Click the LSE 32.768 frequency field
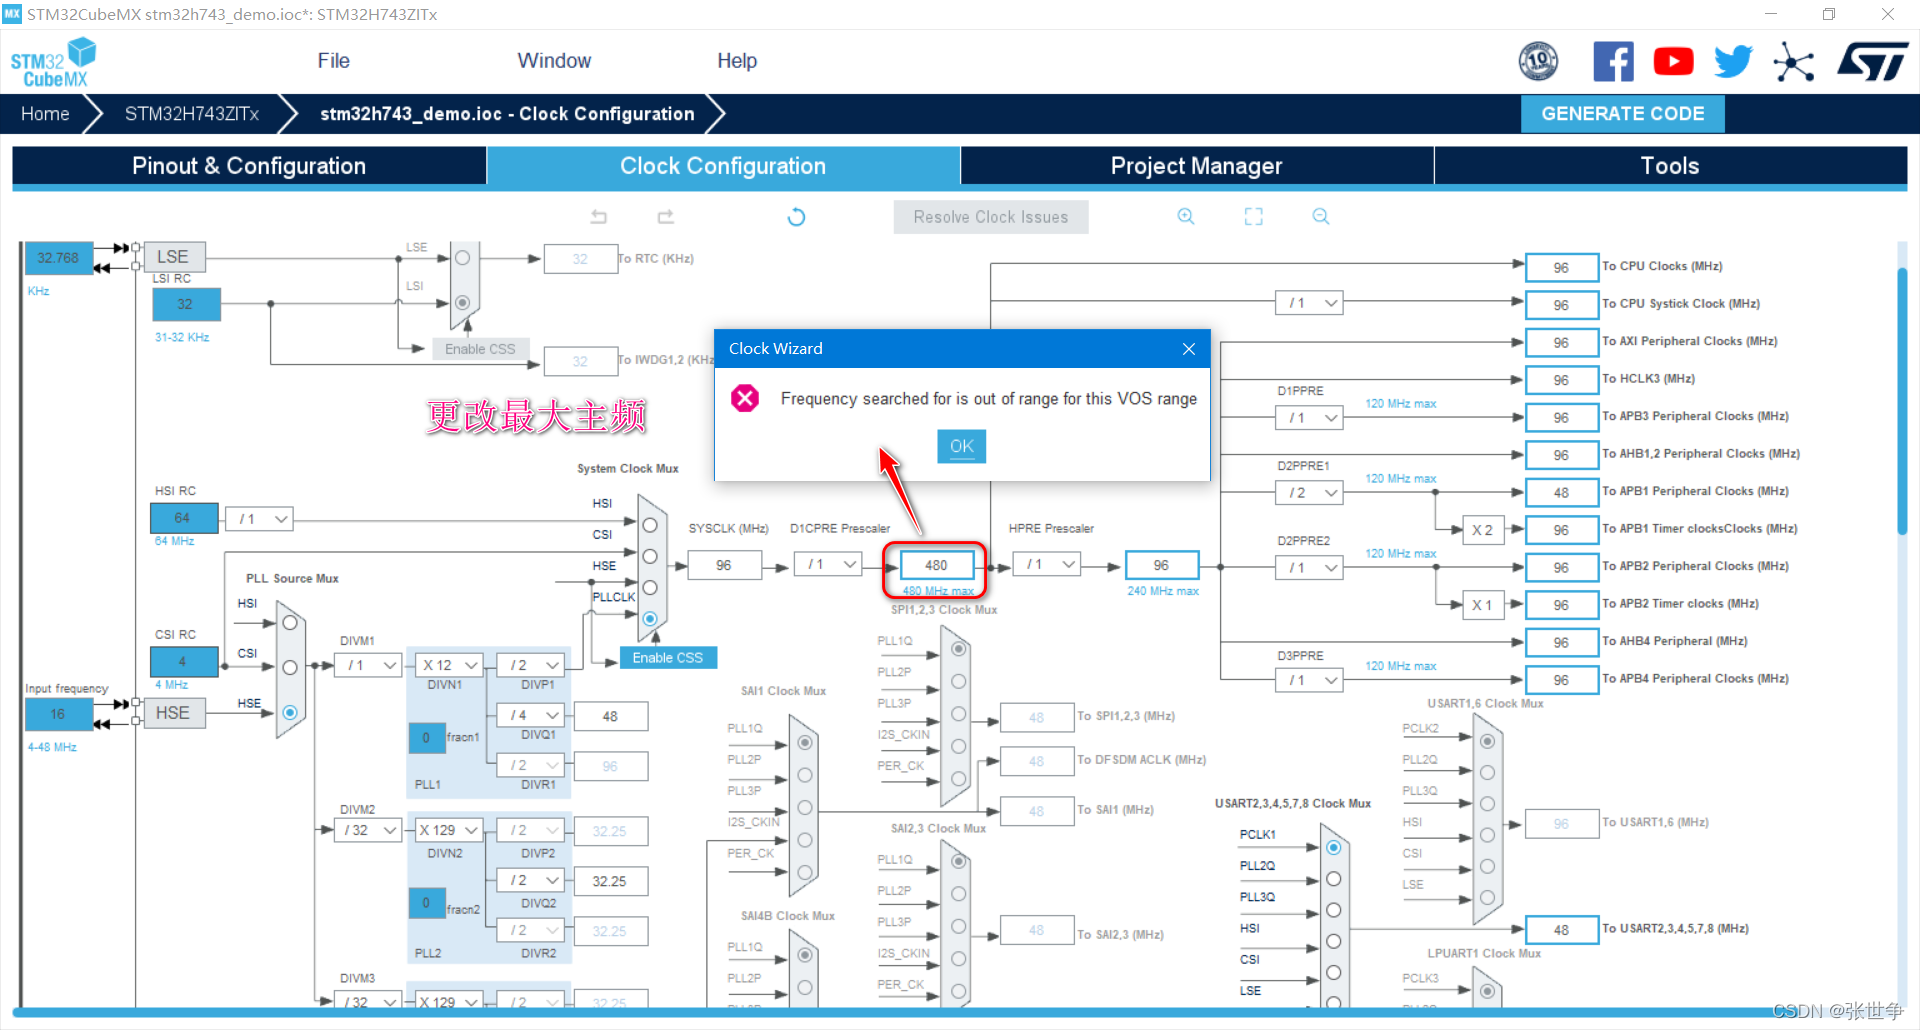This screenshot has height=1030, width=1920. click(x=58, y=257)
